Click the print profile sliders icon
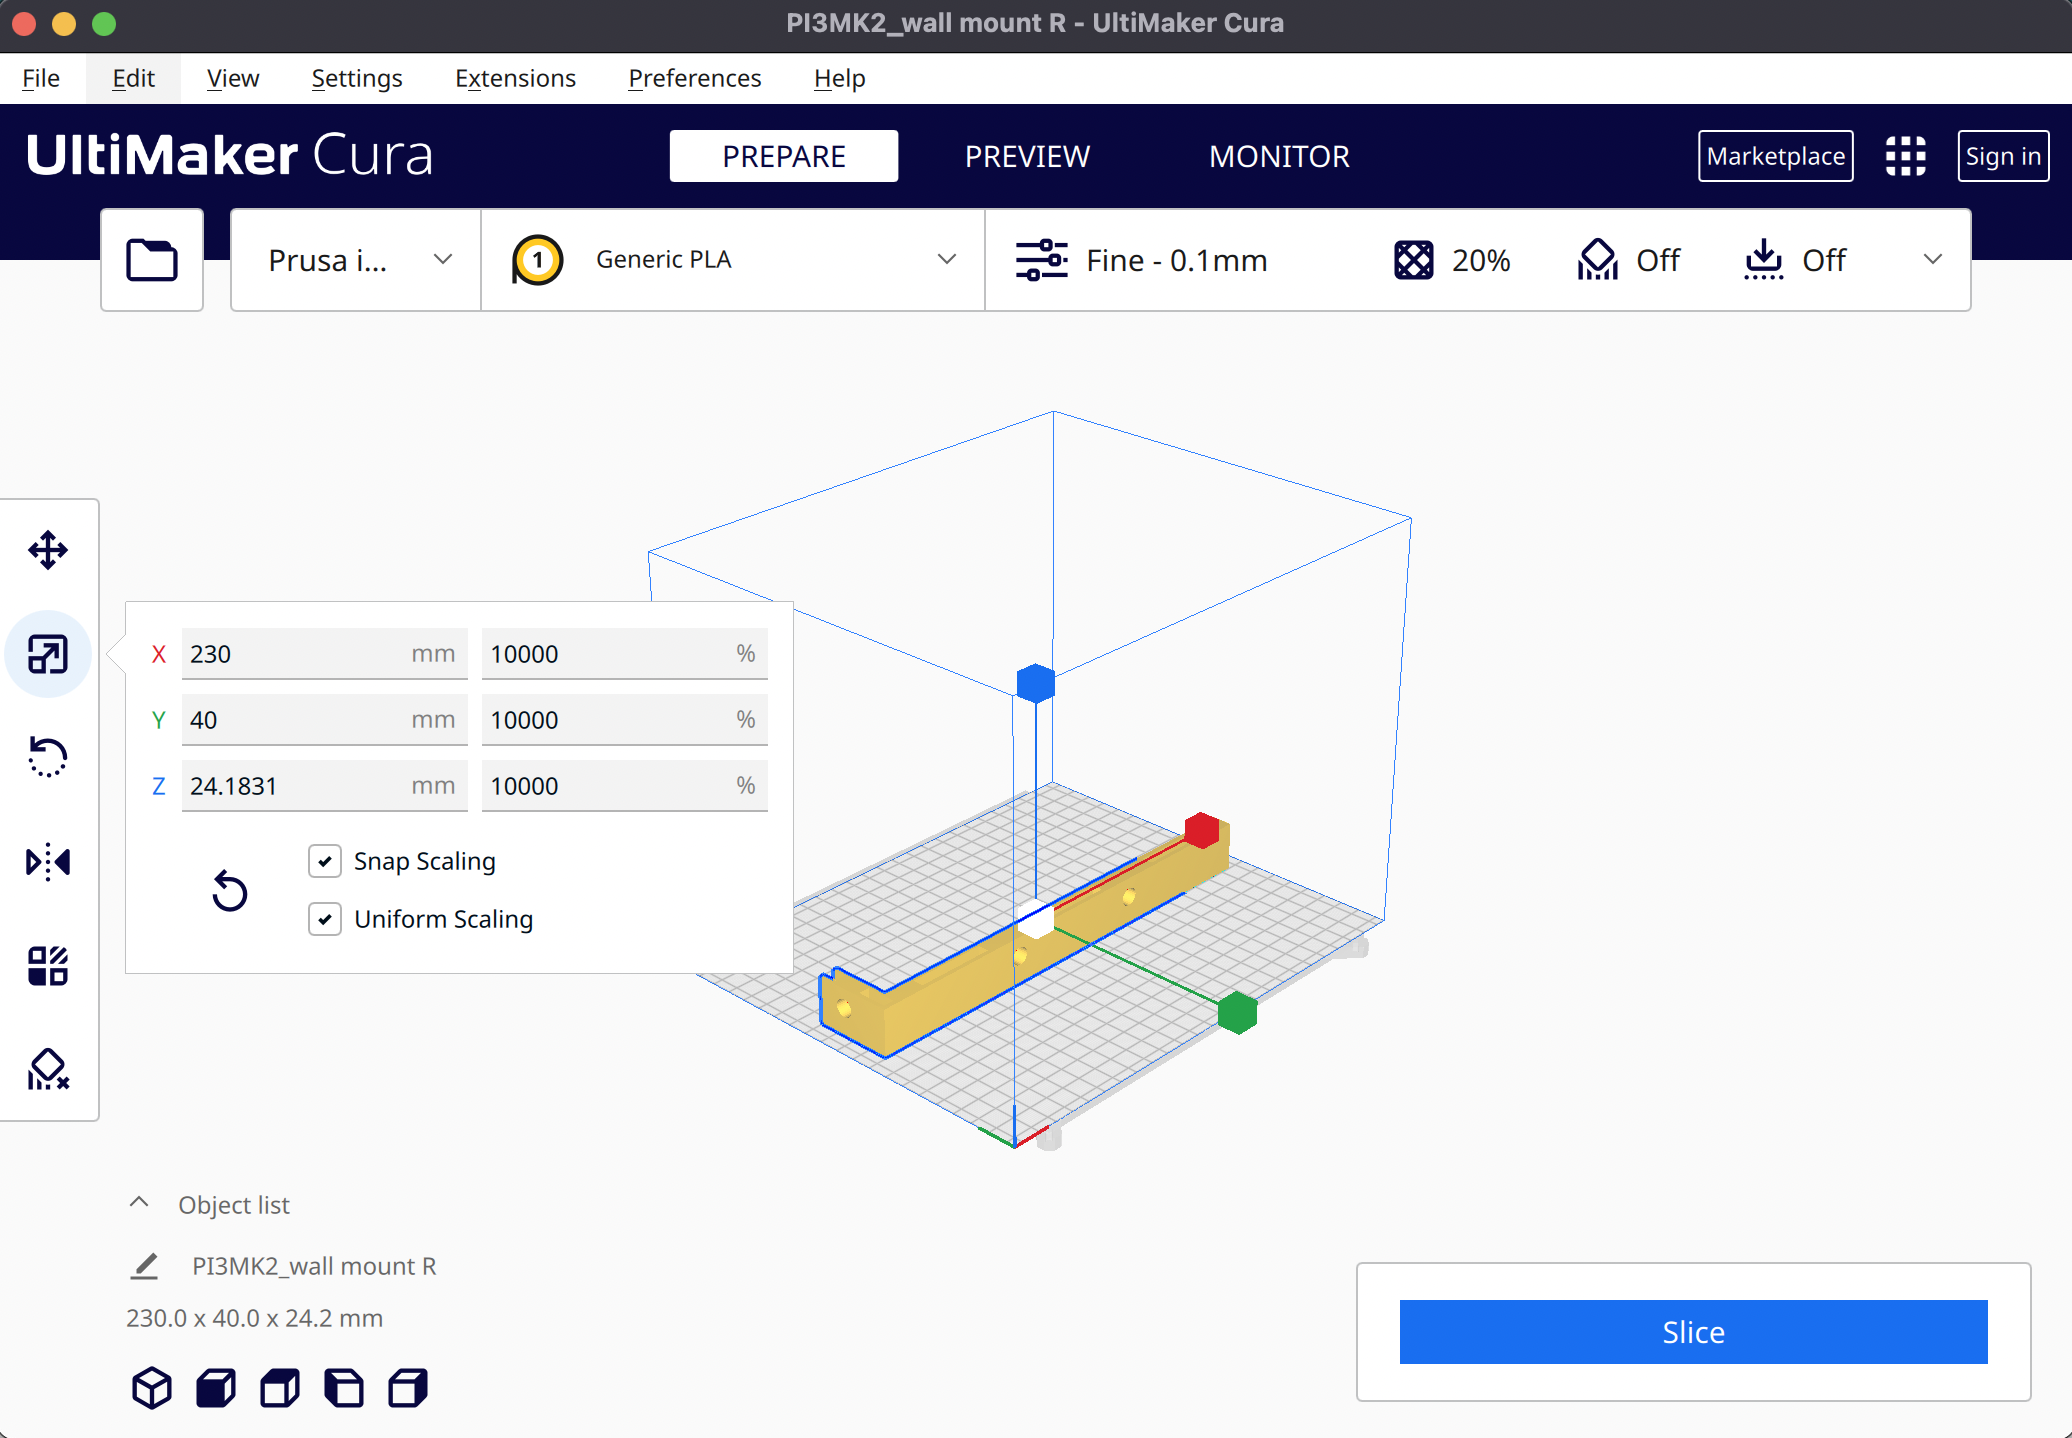 pos(1042,260)
